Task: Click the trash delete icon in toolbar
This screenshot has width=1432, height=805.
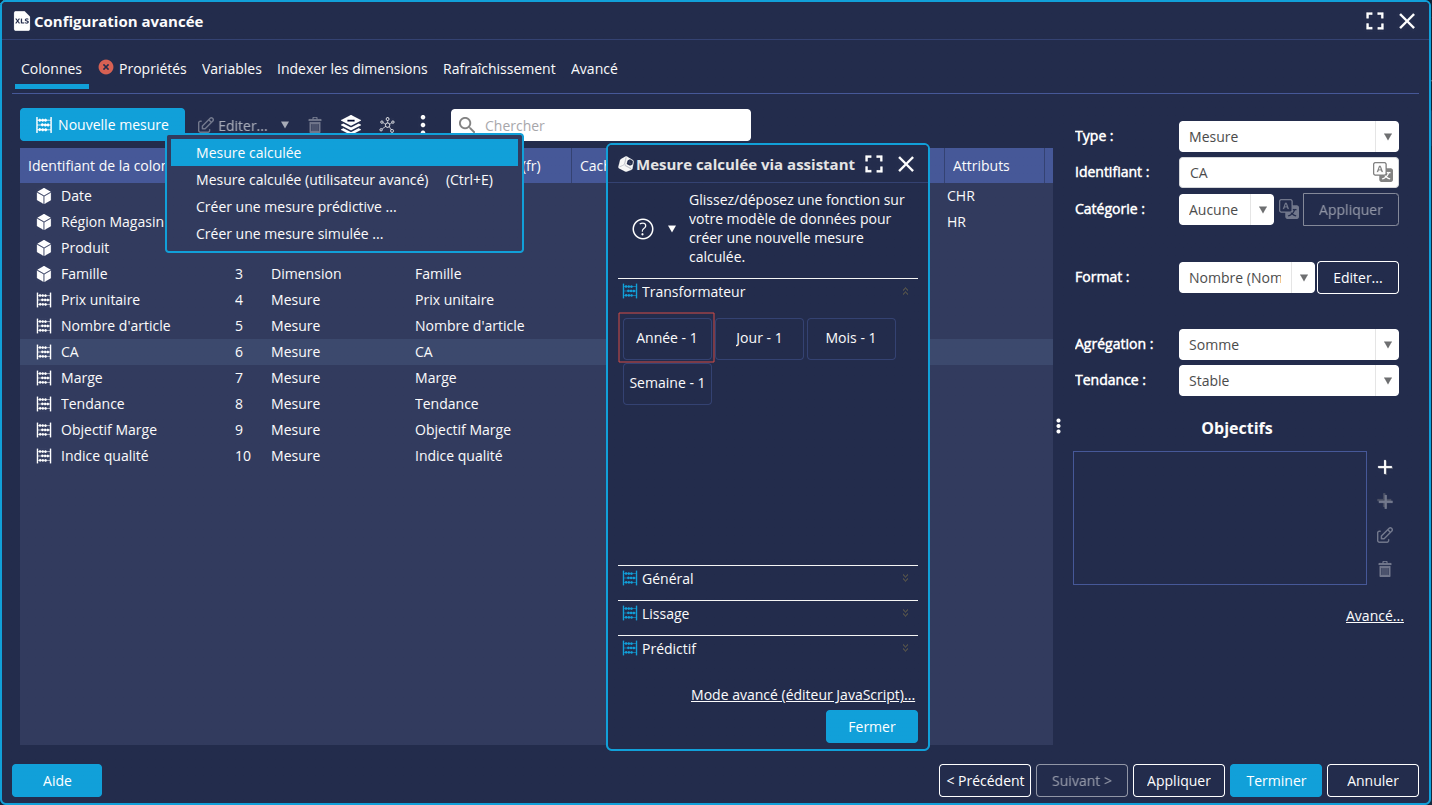Action: click(x=315, y=125)
